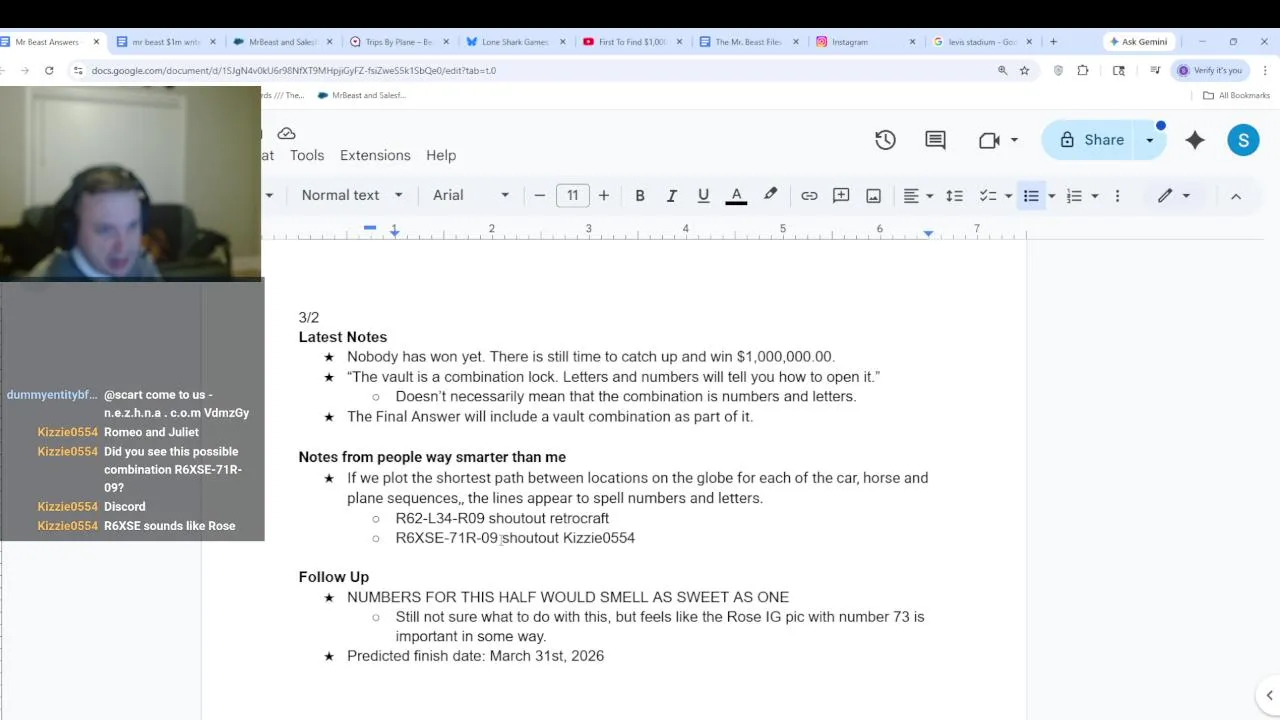
Task: Open the Tools menu
Action: coord(307,155)
